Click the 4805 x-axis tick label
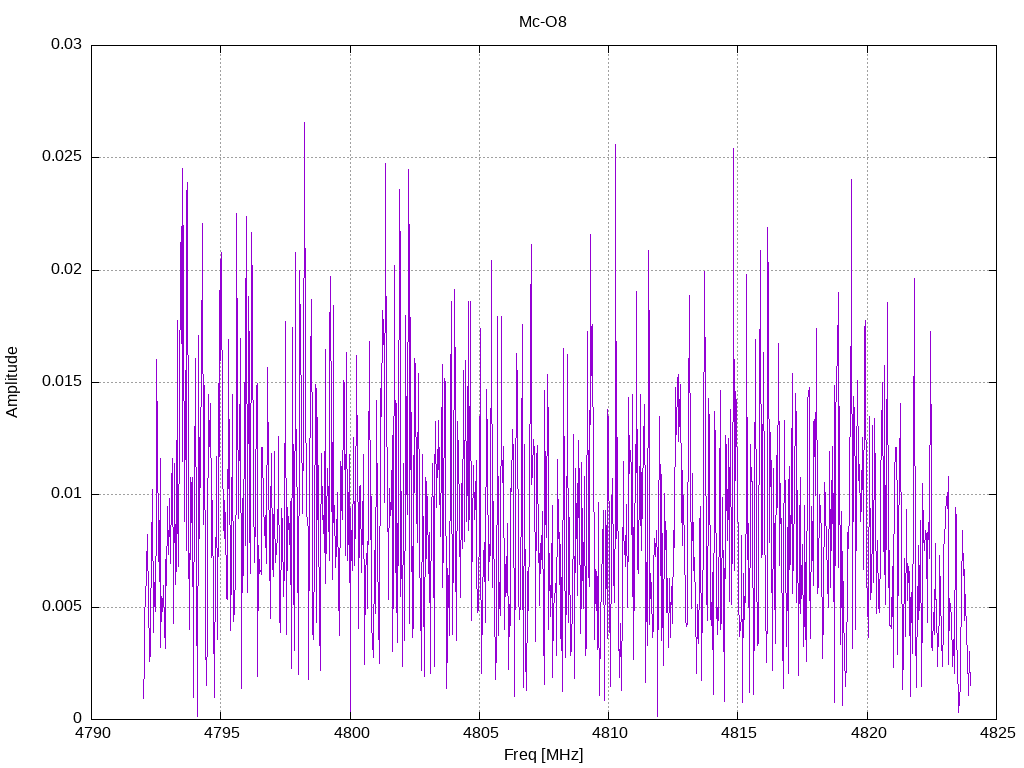This screenshot has width=1024, height=768. [480, 733]
